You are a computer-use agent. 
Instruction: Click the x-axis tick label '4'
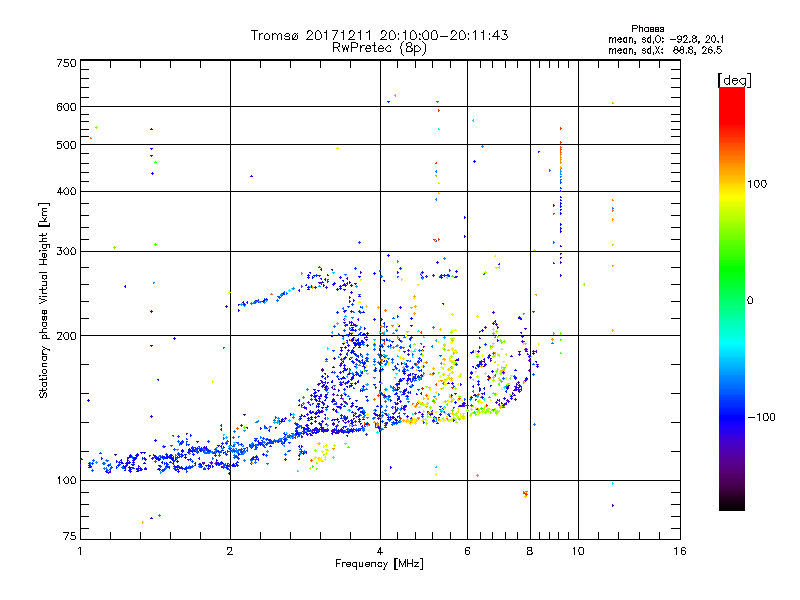click(x=380, y=551)
